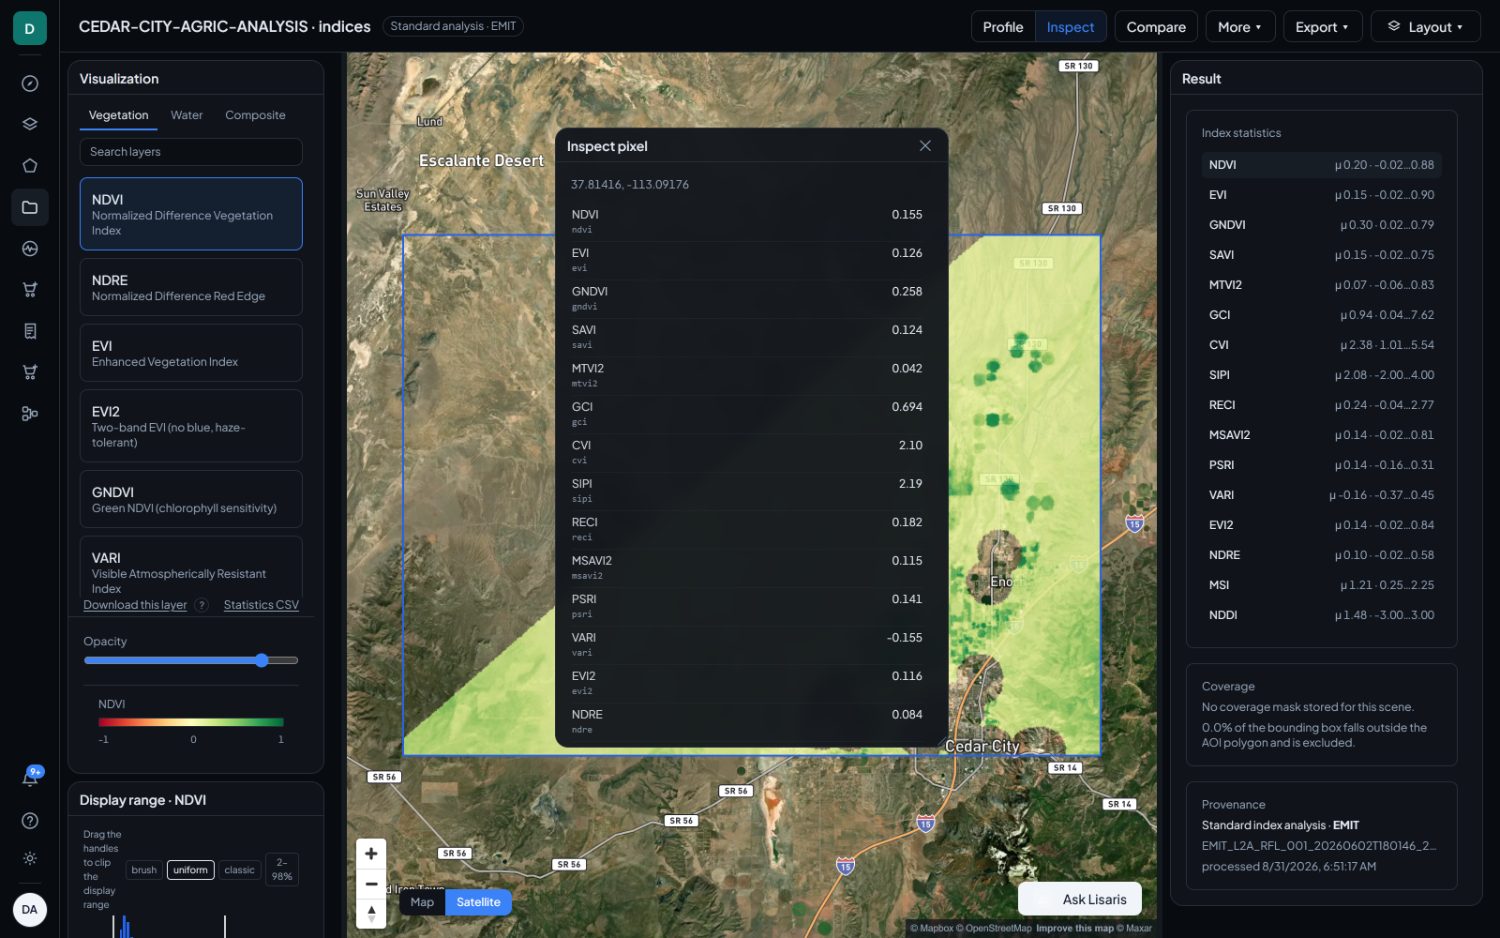This screenshot has height=938, width=1500.
Task: Open the workflow nodes sidebar icon
Action: (x=30, y=413)
